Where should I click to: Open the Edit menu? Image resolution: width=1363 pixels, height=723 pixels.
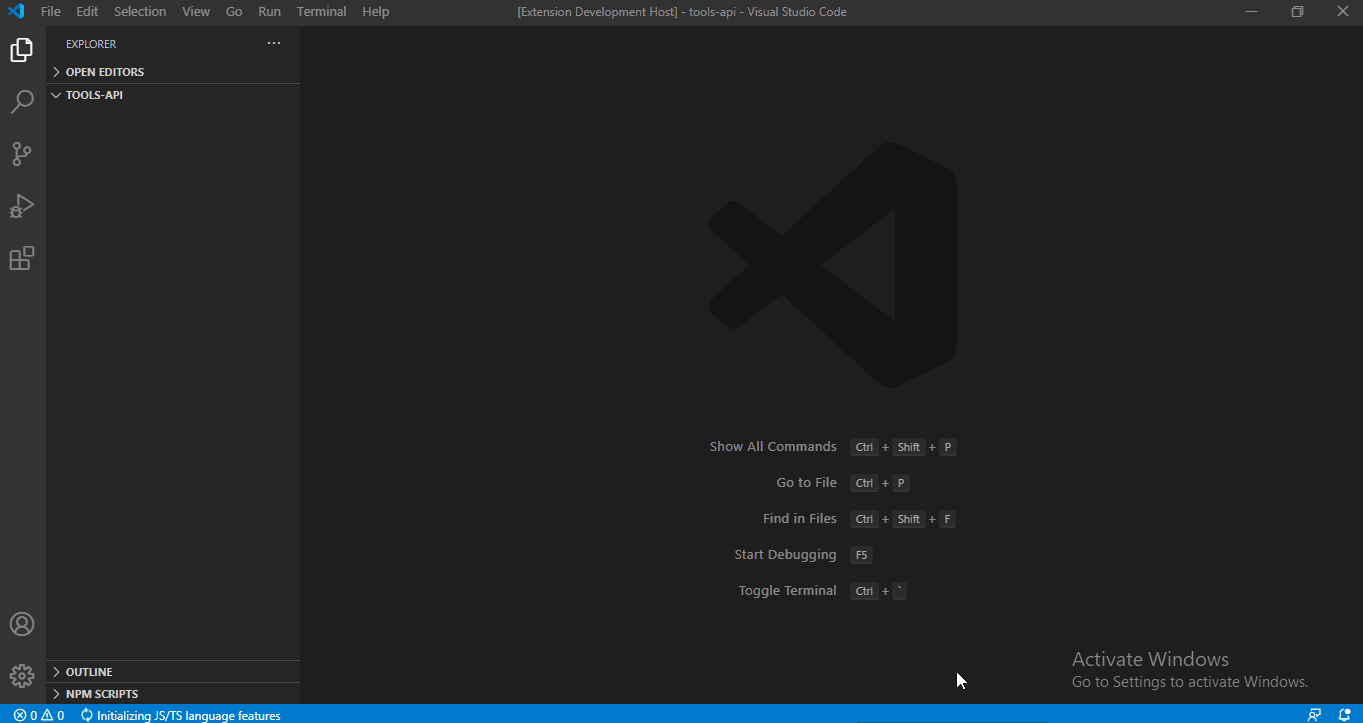(87, 12)
